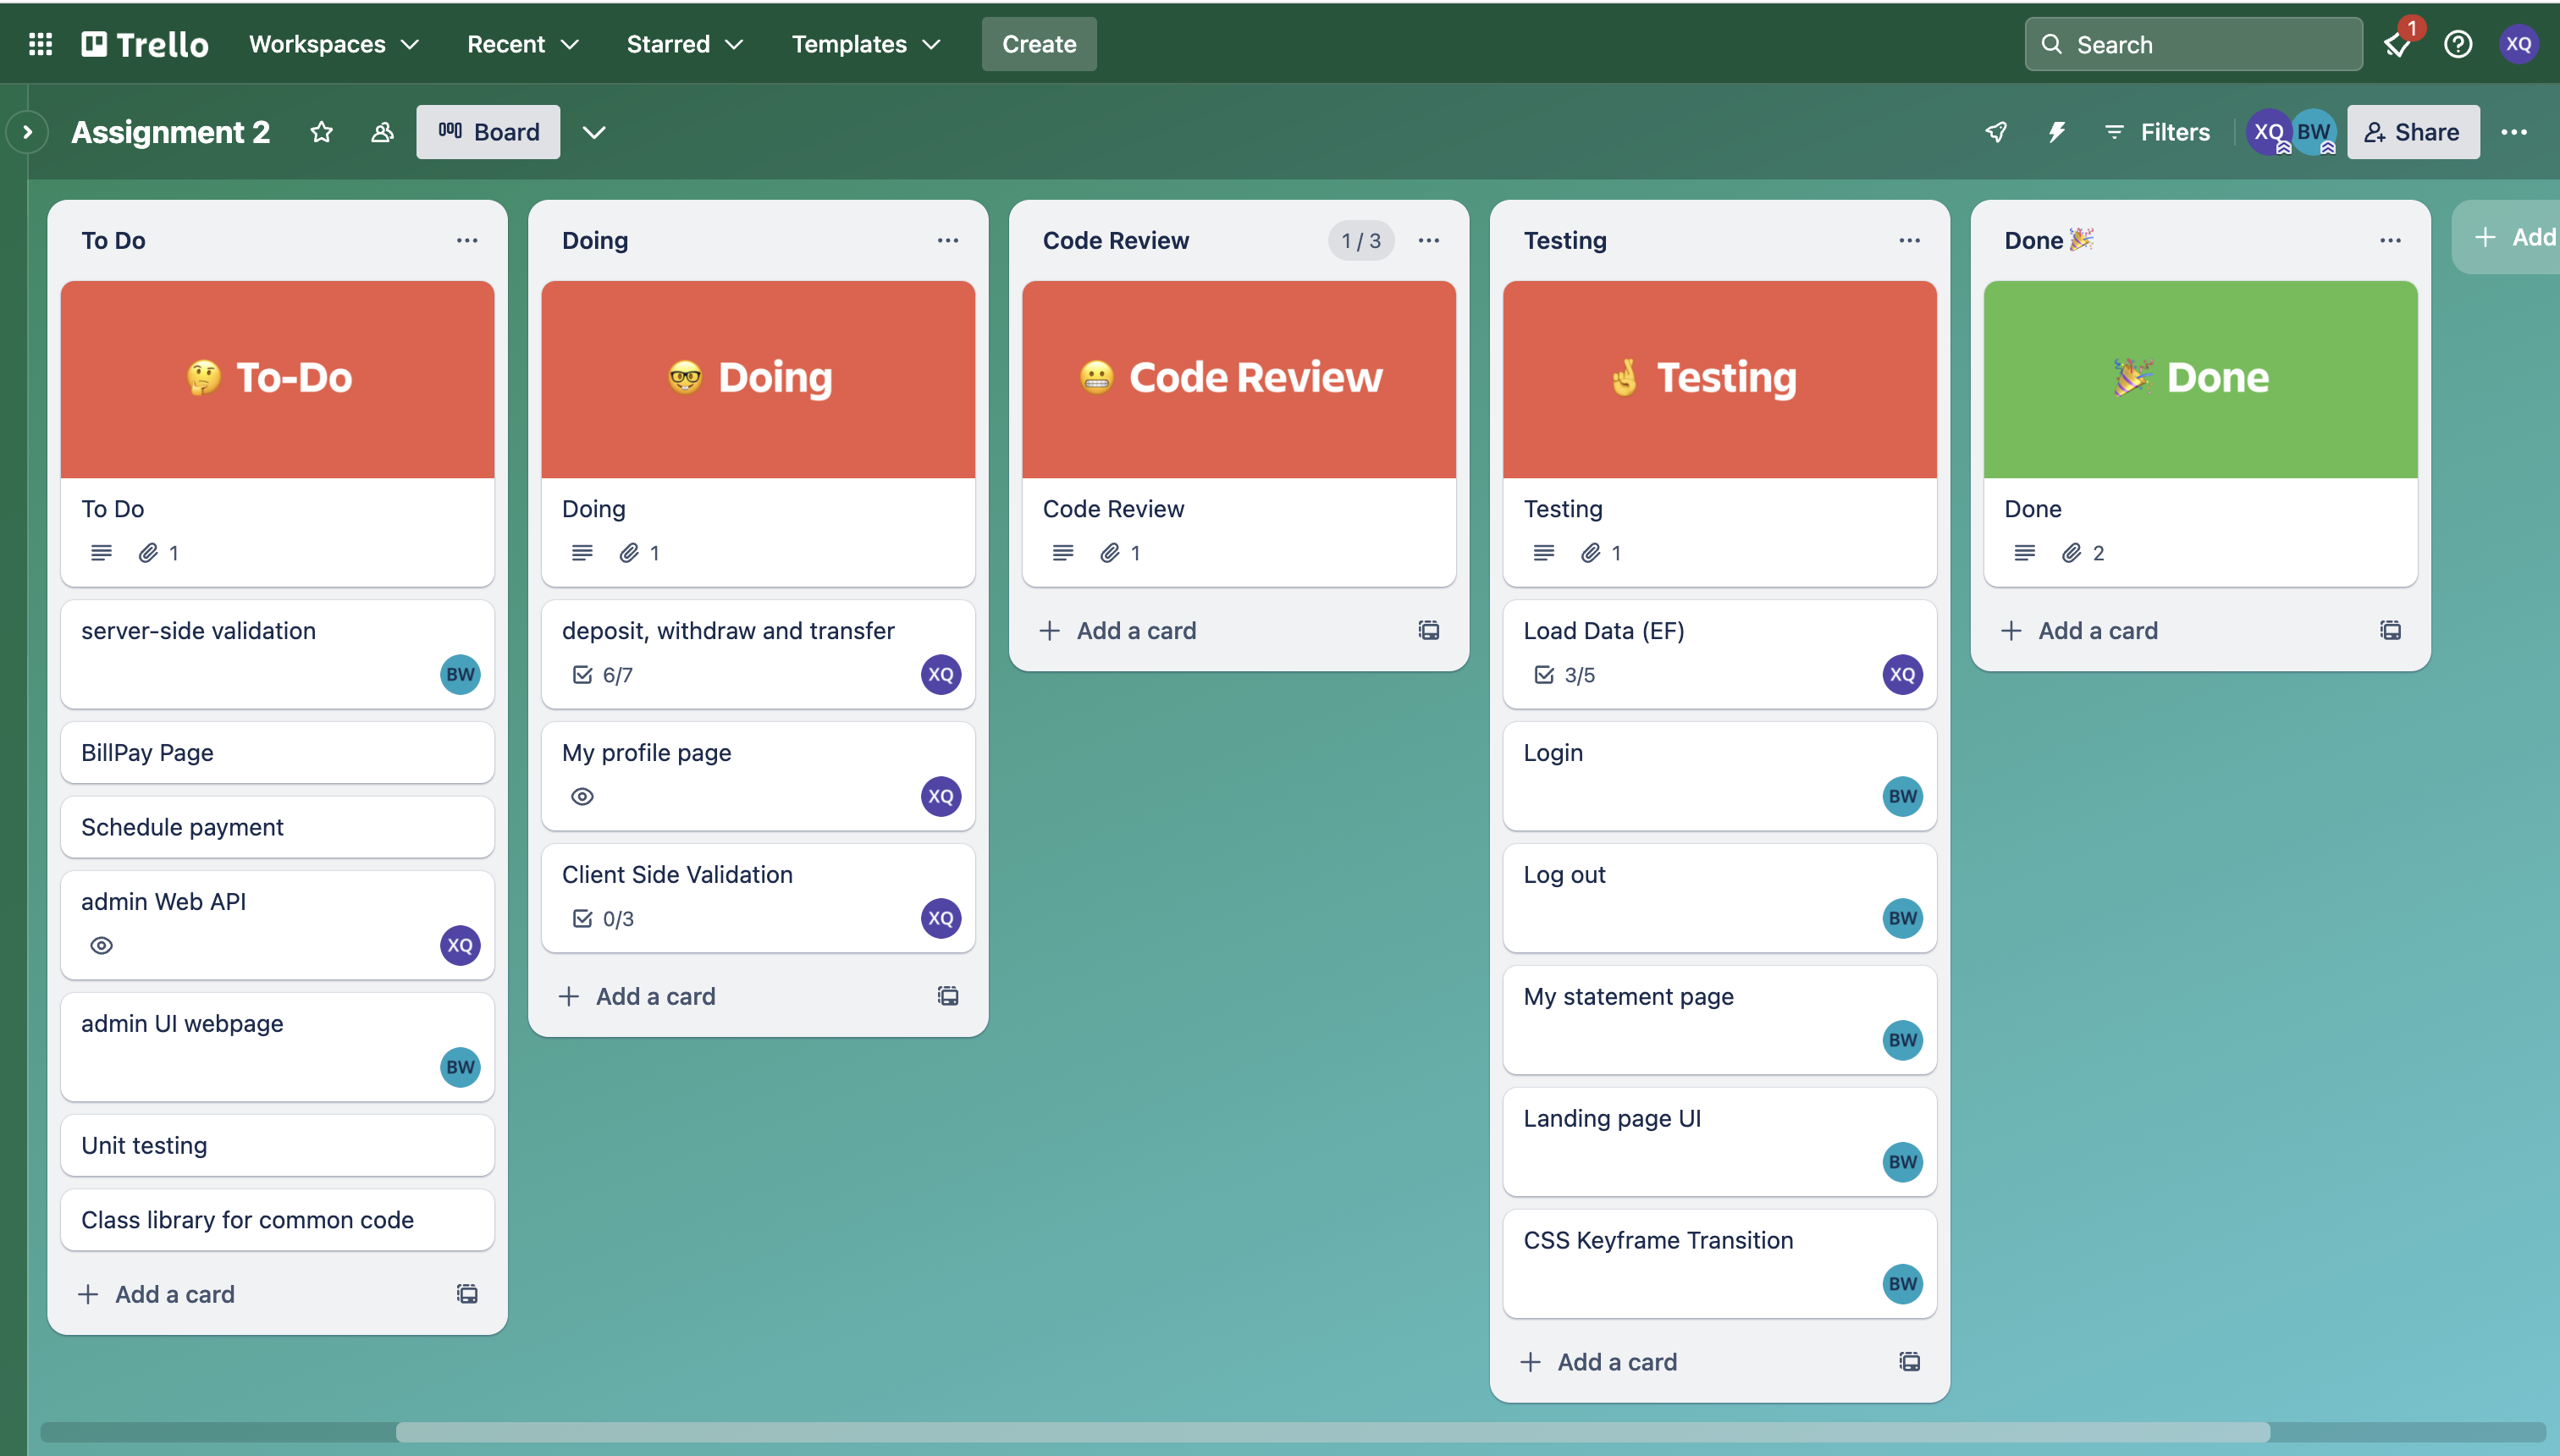Open the board views chevron dropdown
The height and width of the screenshot is (1456, 2560).
tap(594, 132)
